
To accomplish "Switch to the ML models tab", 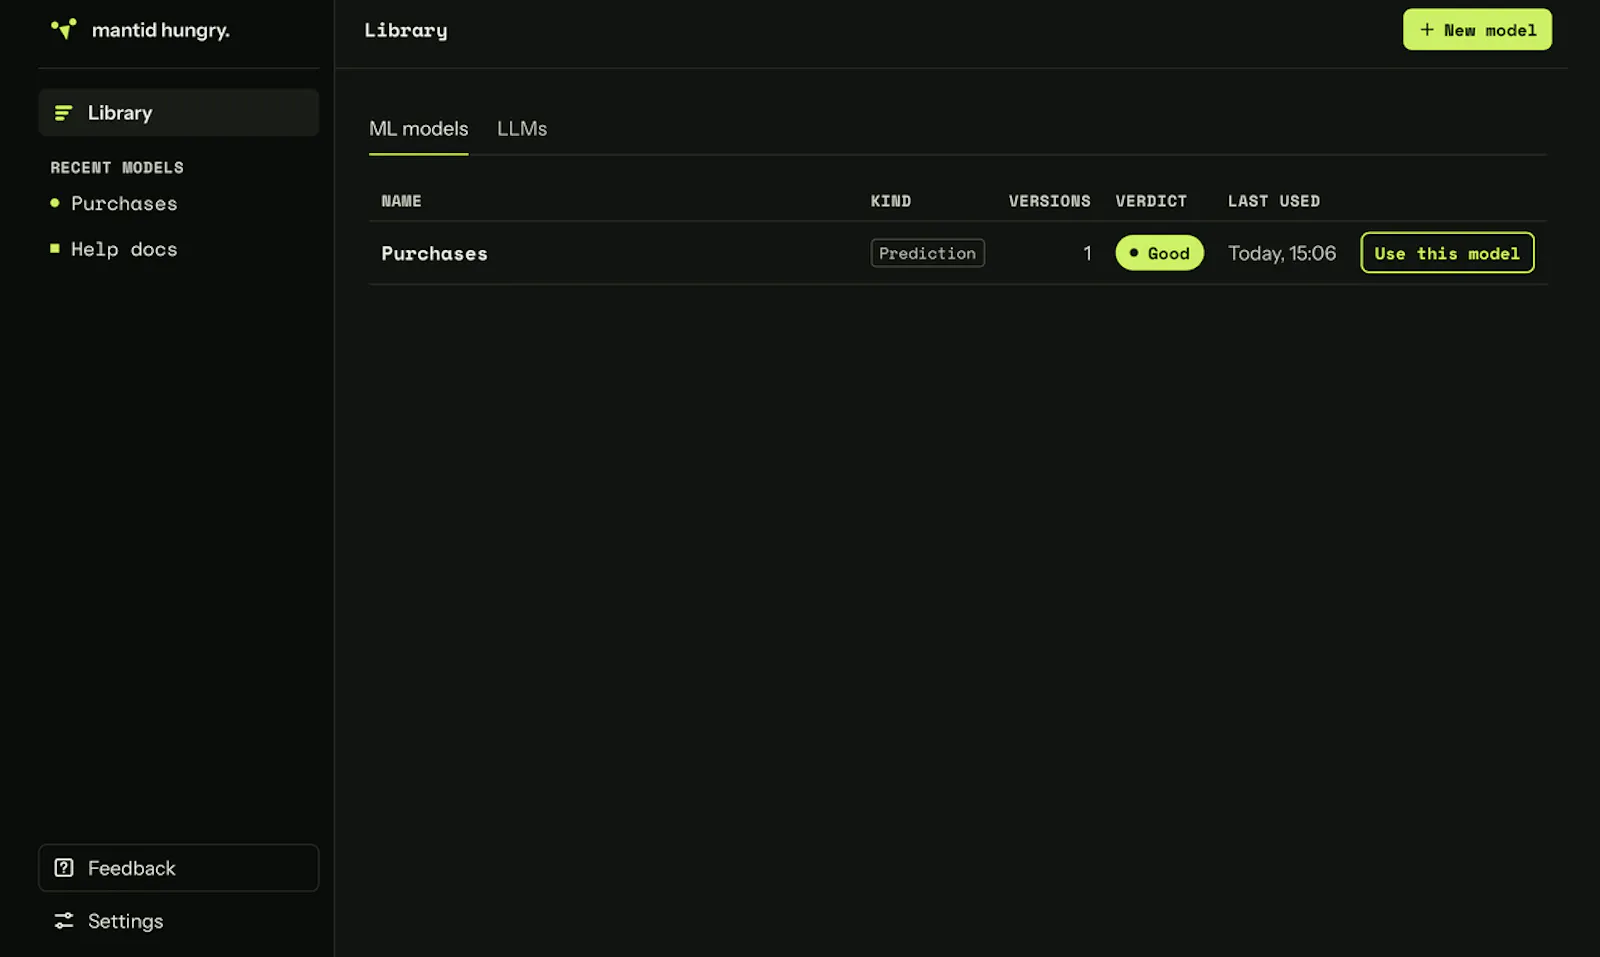I will 418,129.
